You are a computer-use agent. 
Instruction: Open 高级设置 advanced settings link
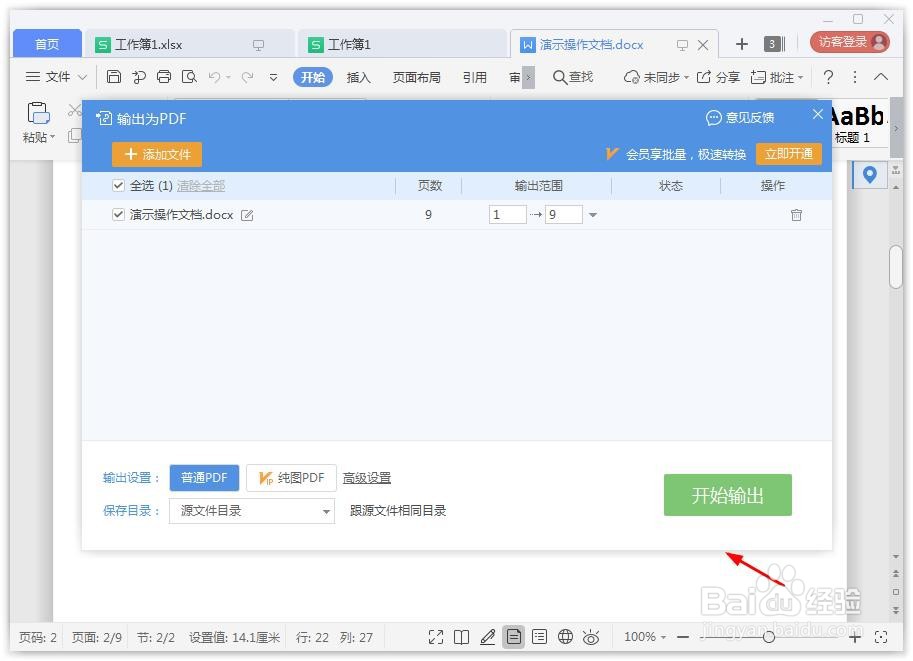pos(368,477)
